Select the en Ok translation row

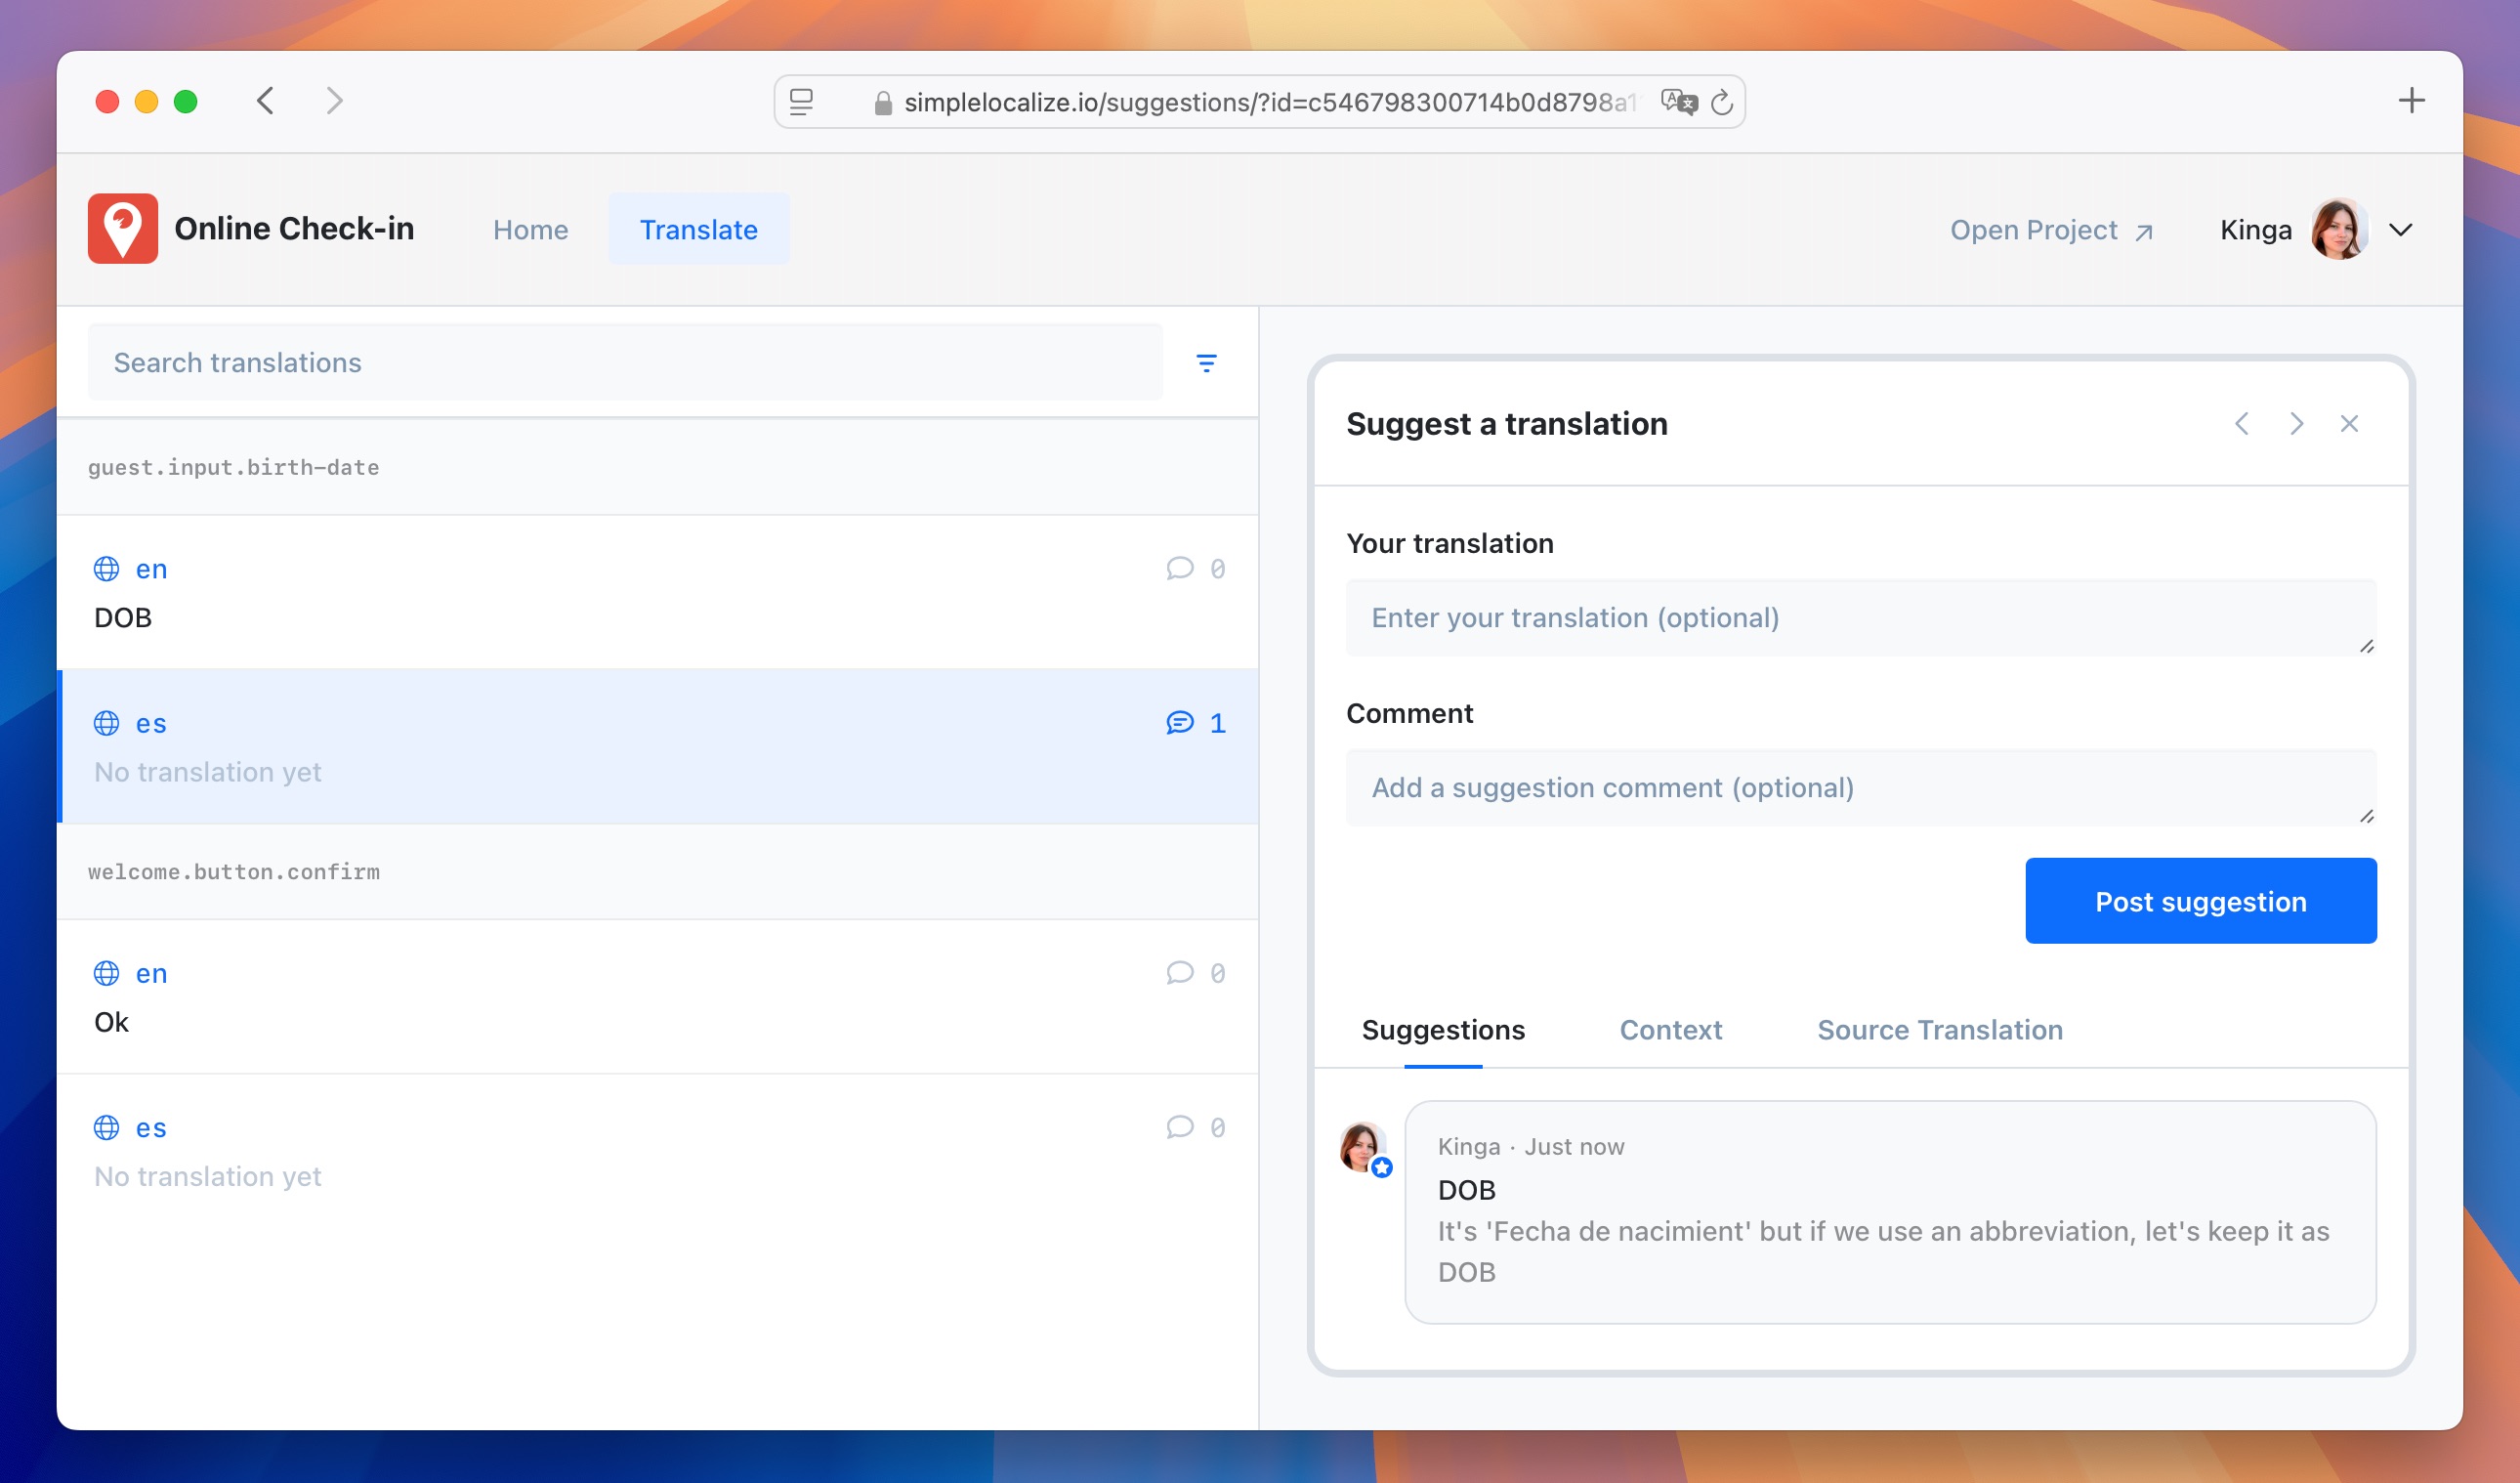click(658, 997)
